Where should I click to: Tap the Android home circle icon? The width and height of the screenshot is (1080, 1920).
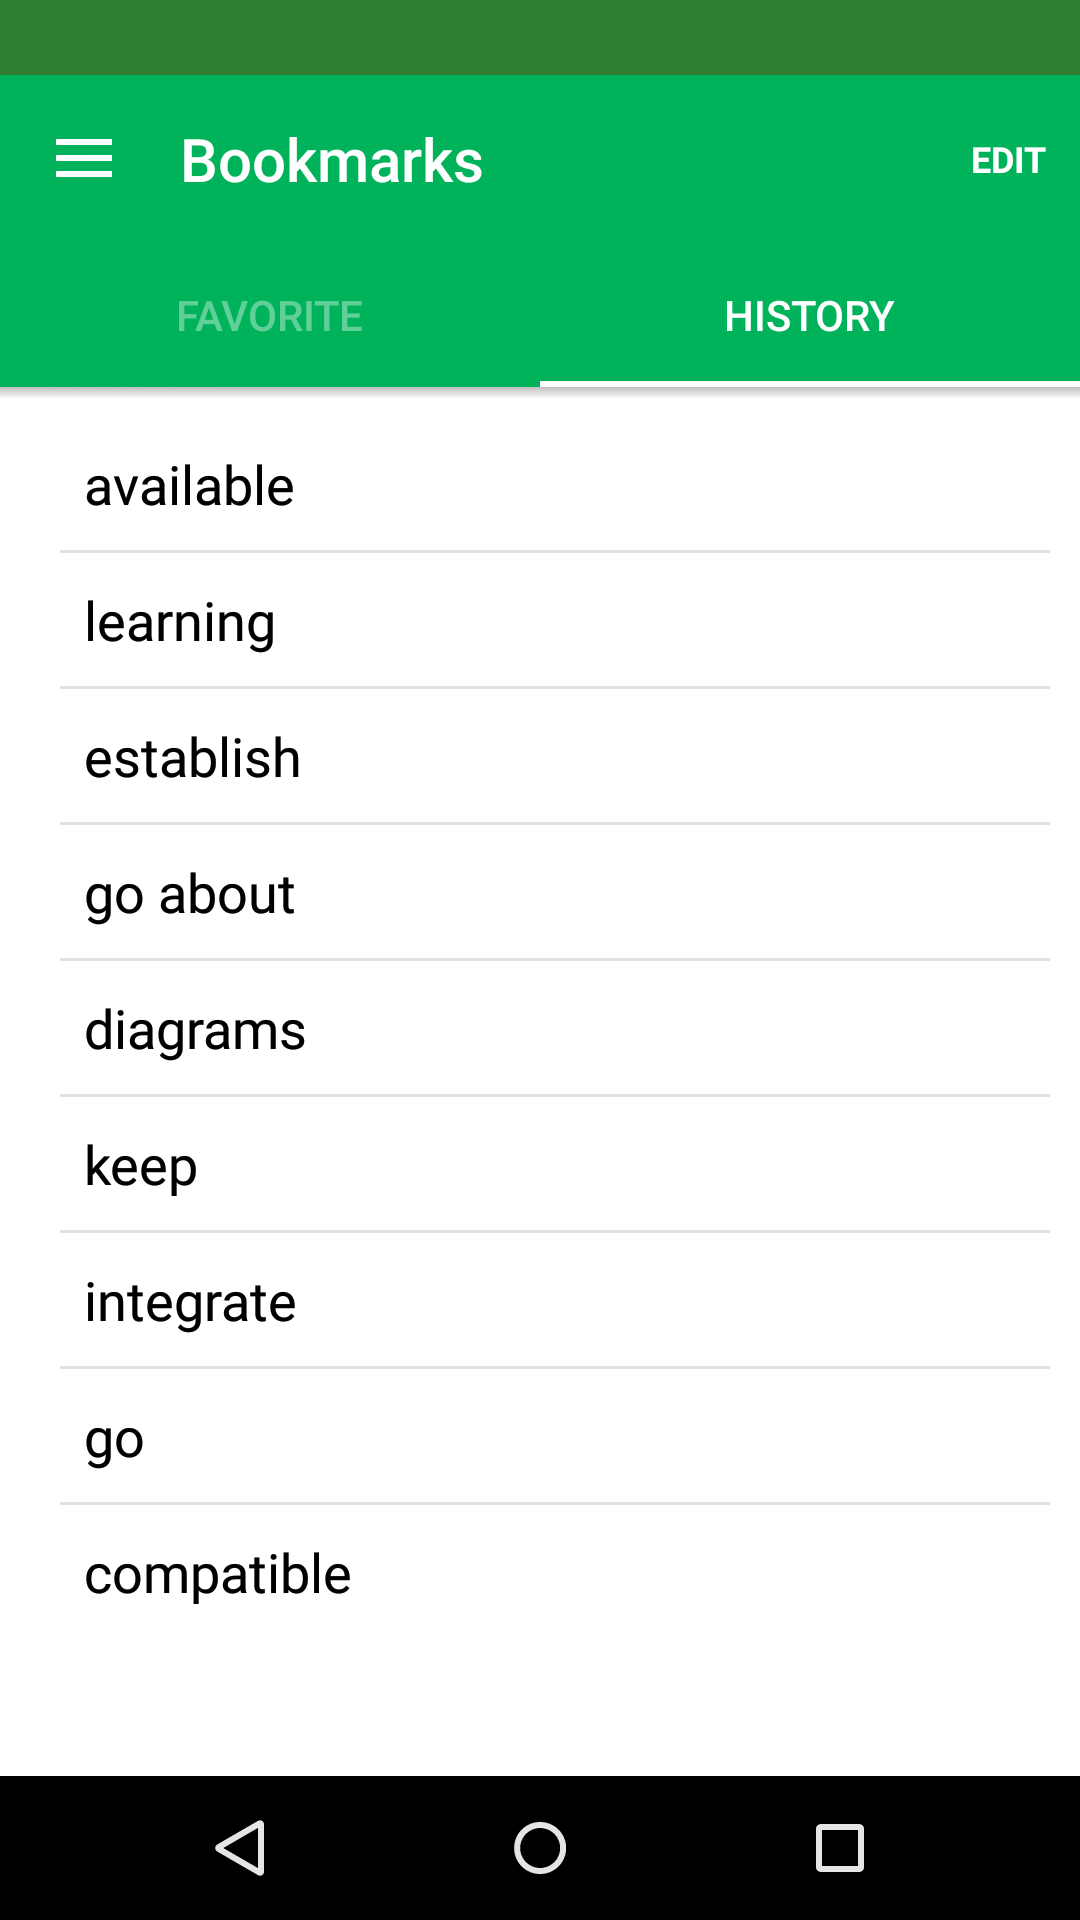point(540,1847)
